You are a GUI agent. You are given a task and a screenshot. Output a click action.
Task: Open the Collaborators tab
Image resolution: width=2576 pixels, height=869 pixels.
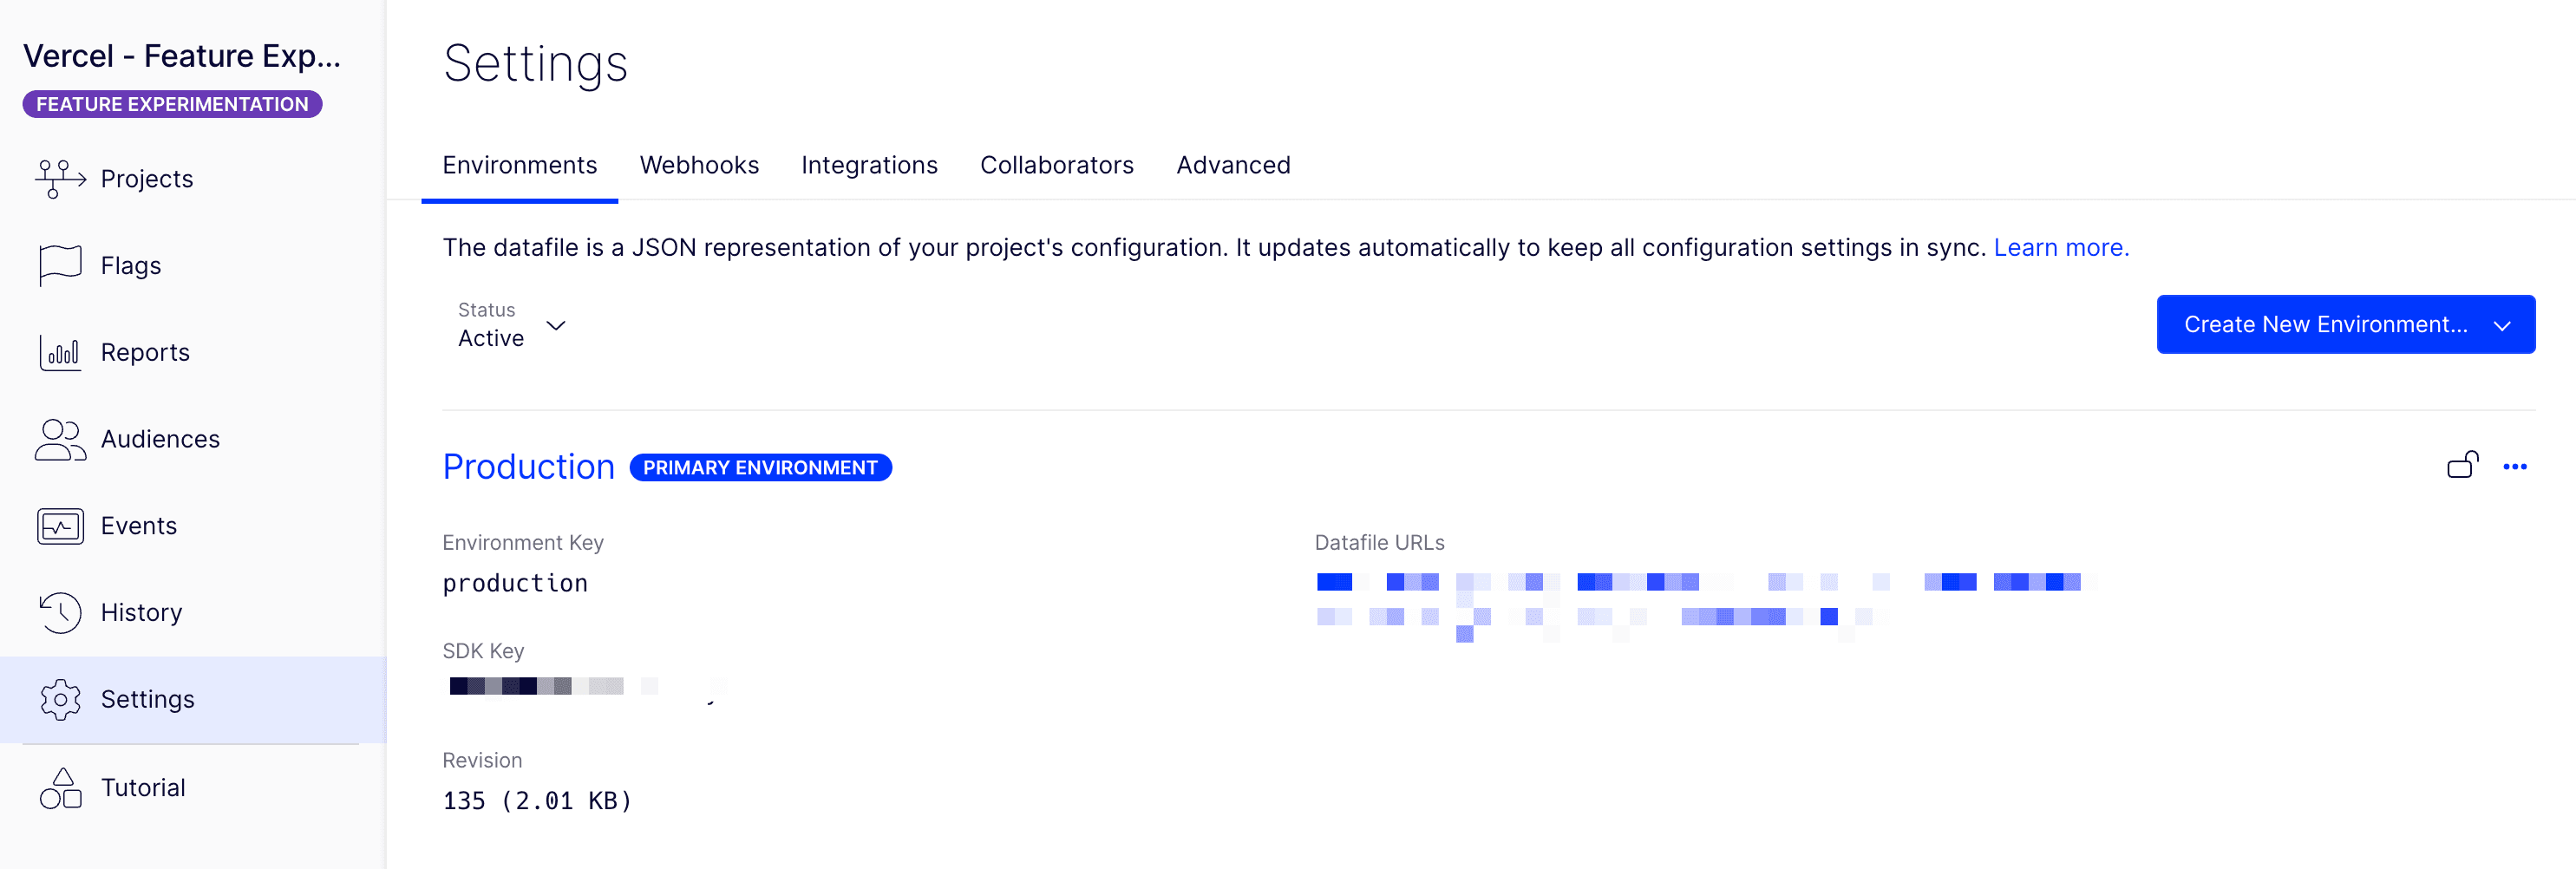click(x=1056, y=165)
